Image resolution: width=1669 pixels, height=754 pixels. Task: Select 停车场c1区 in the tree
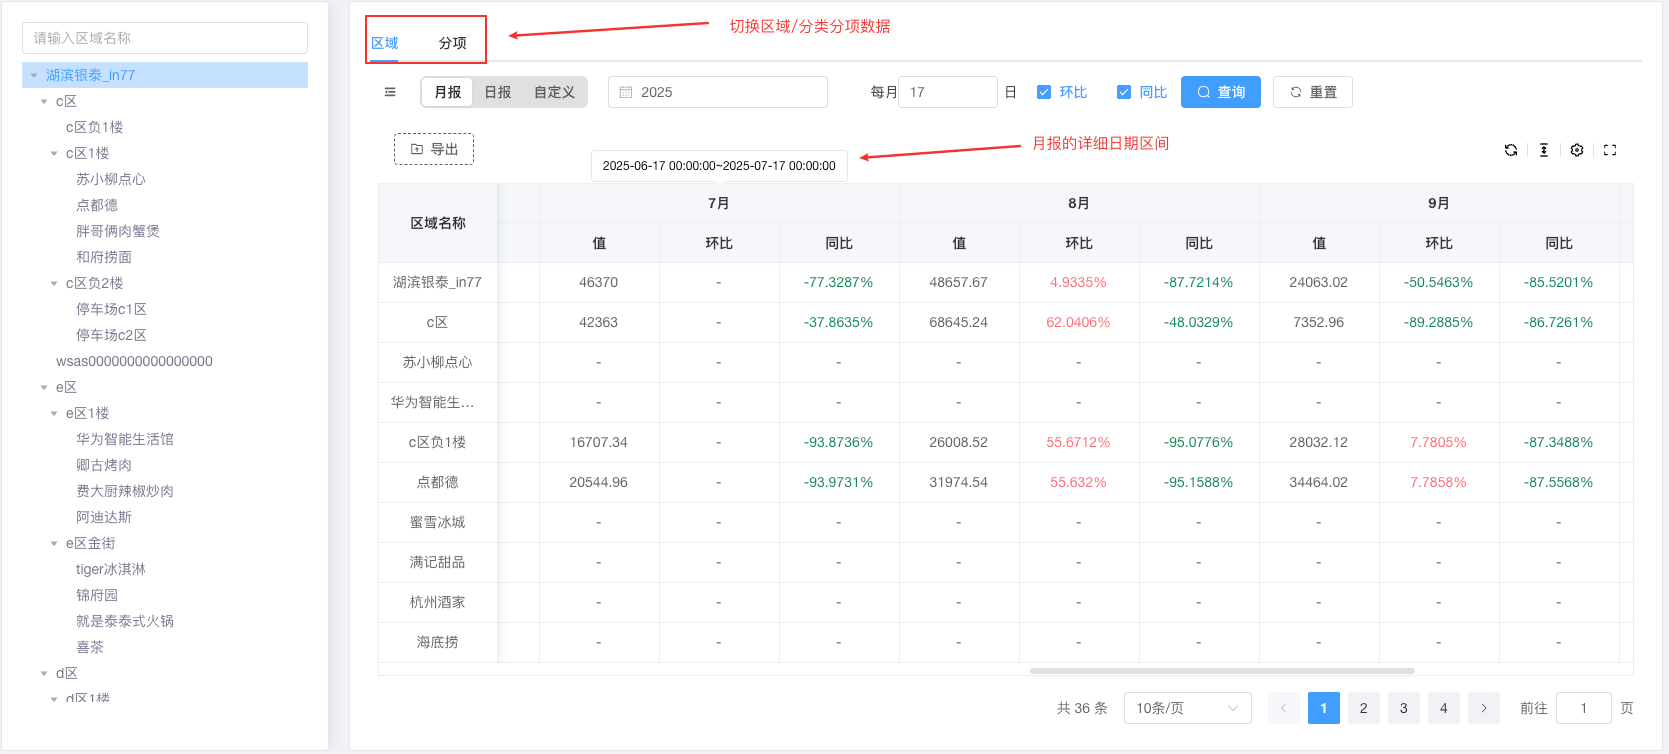111,309
